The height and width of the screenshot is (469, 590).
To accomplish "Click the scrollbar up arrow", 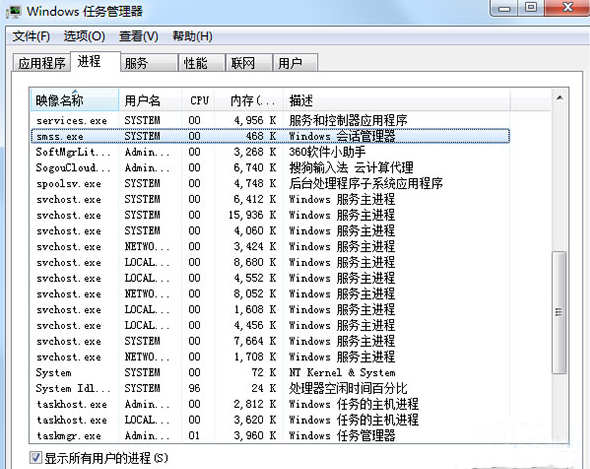I will pos(560,98).
